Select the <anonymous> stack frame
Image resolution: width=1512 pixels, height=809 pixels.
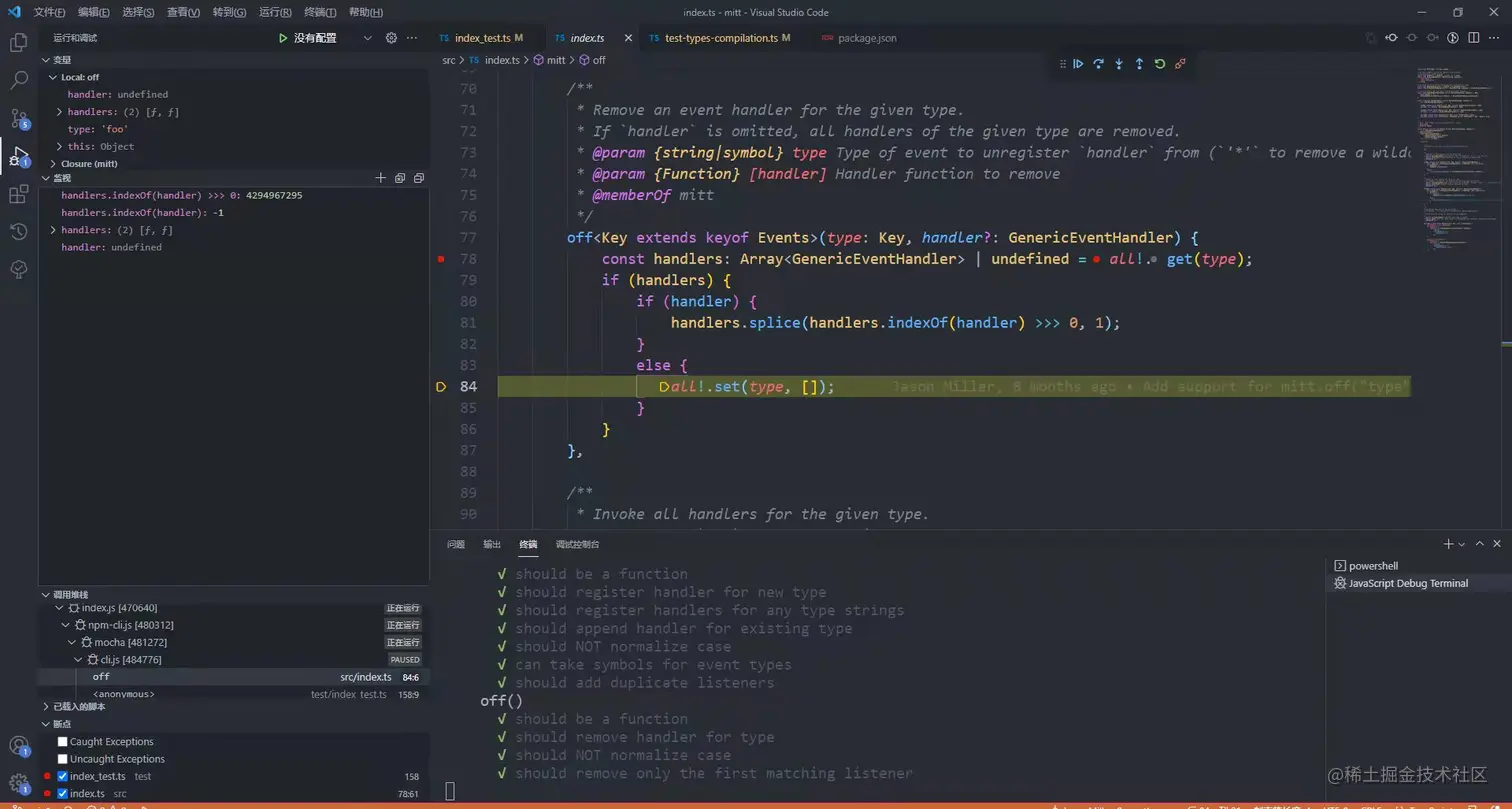coord(234,694)
